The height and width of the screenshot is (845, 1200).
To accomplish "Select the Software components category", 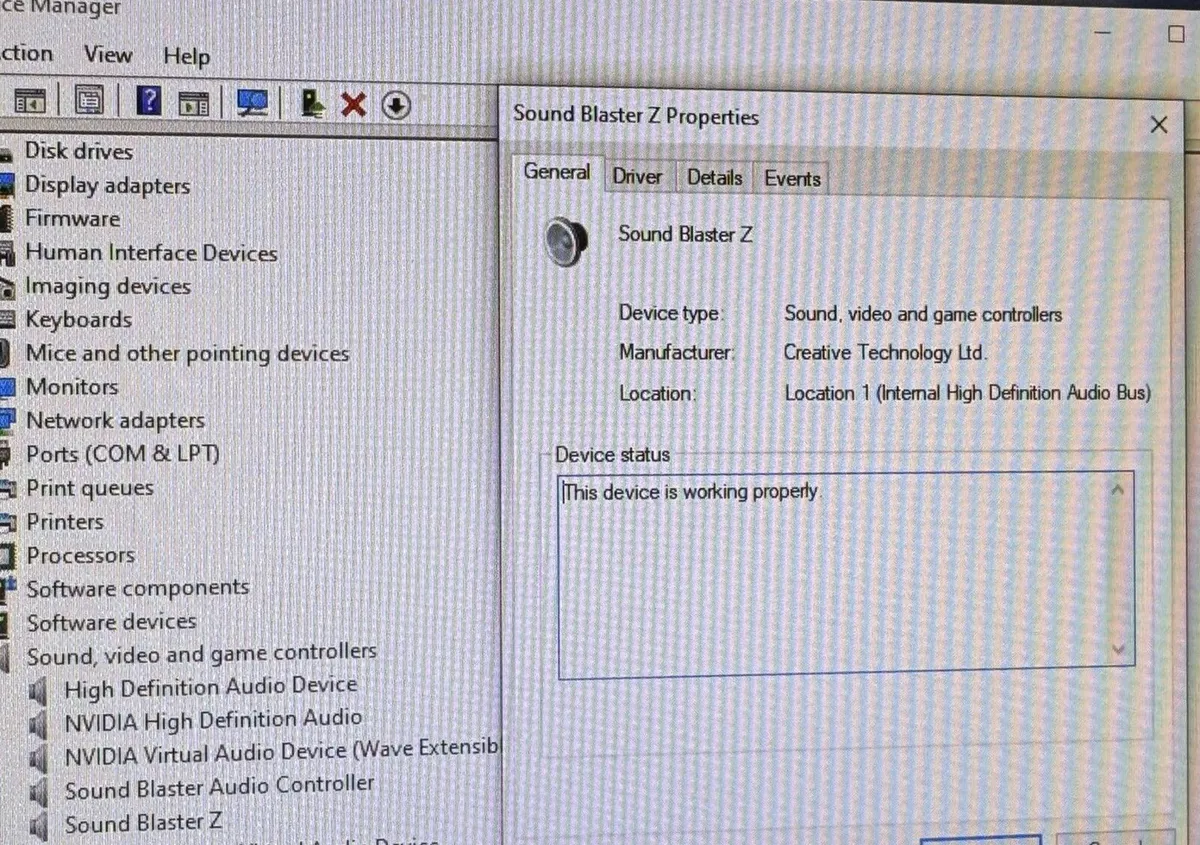I will 137,588.
